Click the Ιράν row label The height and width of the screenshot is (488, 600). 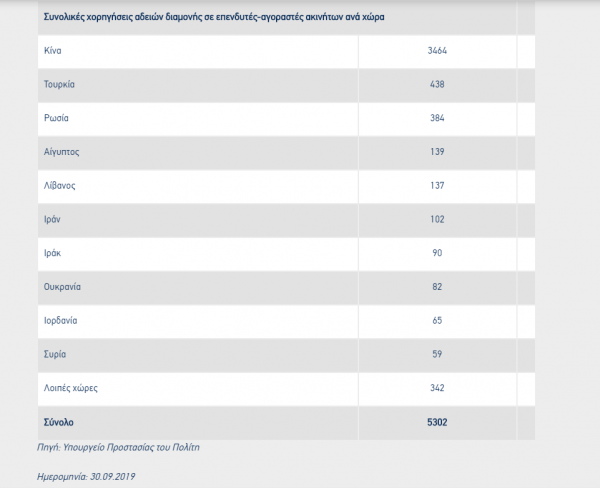pyautogui.click(x=55, y=219)
